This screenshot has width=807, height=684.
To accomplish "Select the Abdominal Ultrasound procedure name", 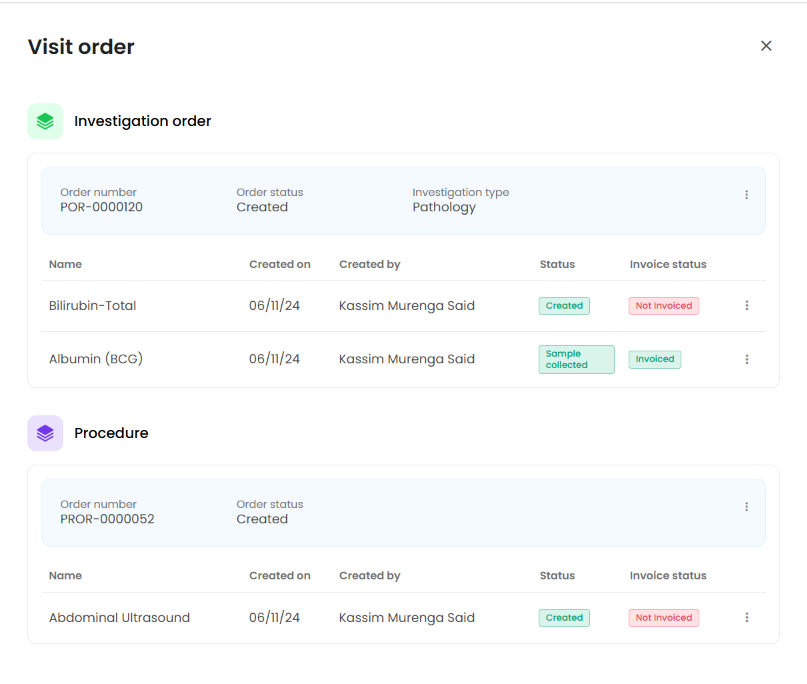I will [x=119, y=618].
